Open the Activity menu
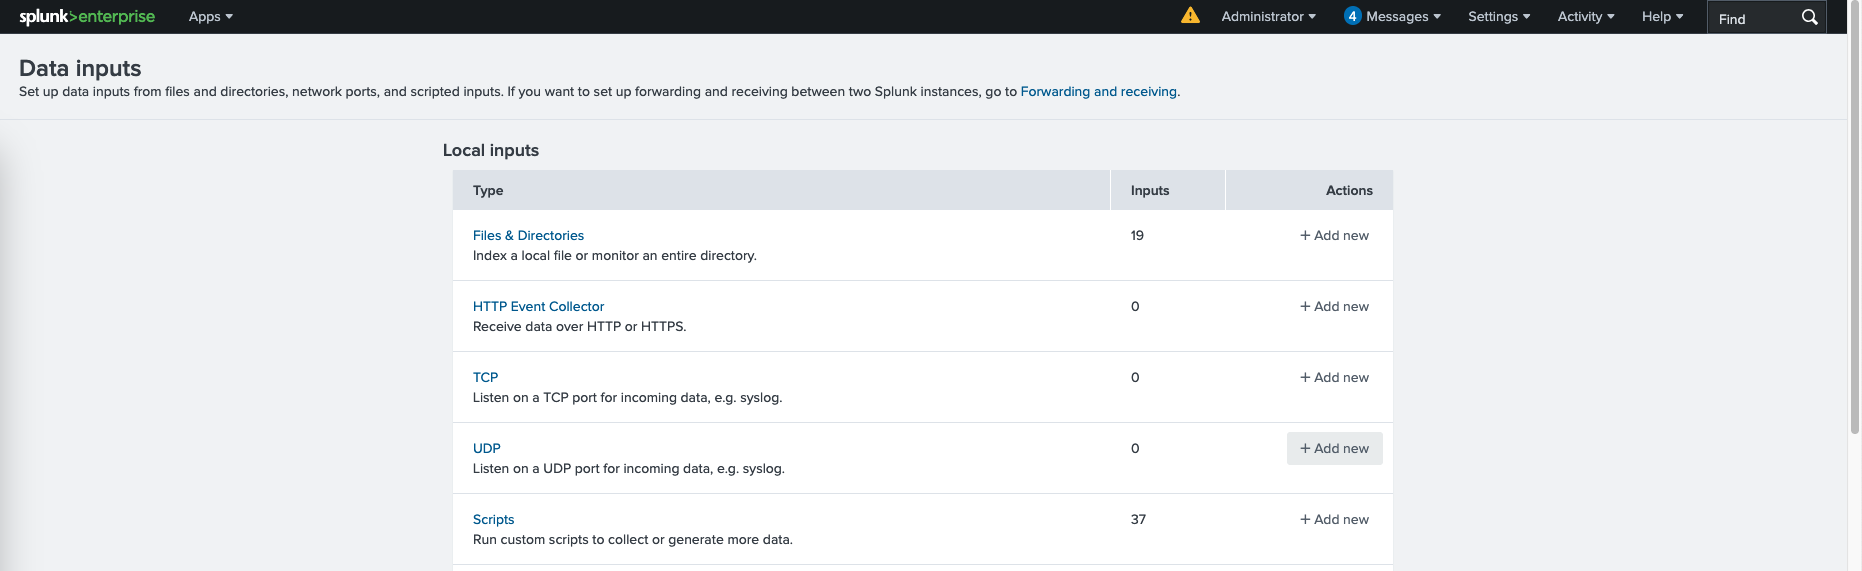 [x=1585, y=17]
